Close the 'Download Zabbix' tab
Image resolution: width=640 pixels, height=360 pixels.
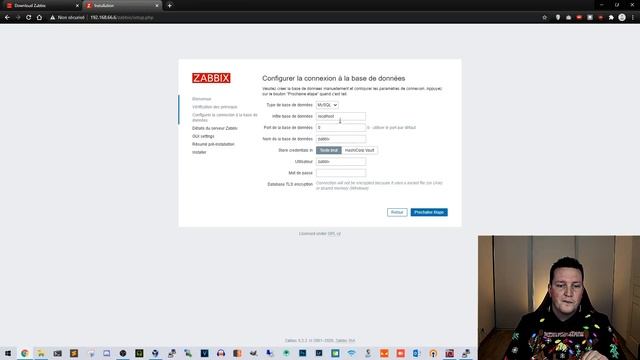click(x=77, y=6)
